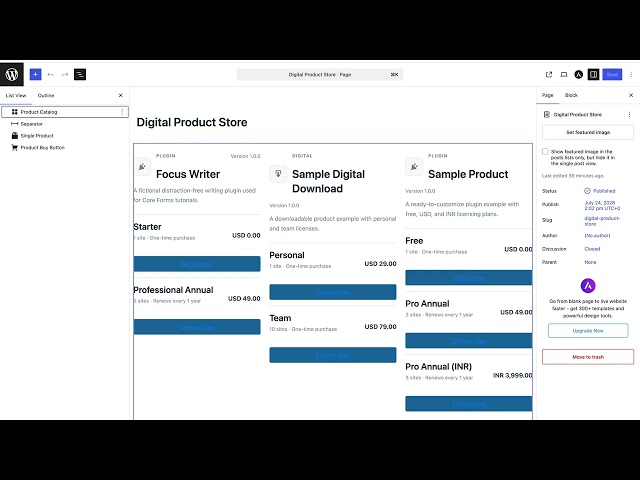Select the Single Product block
The image size is (640, 480).
point(37,136)
